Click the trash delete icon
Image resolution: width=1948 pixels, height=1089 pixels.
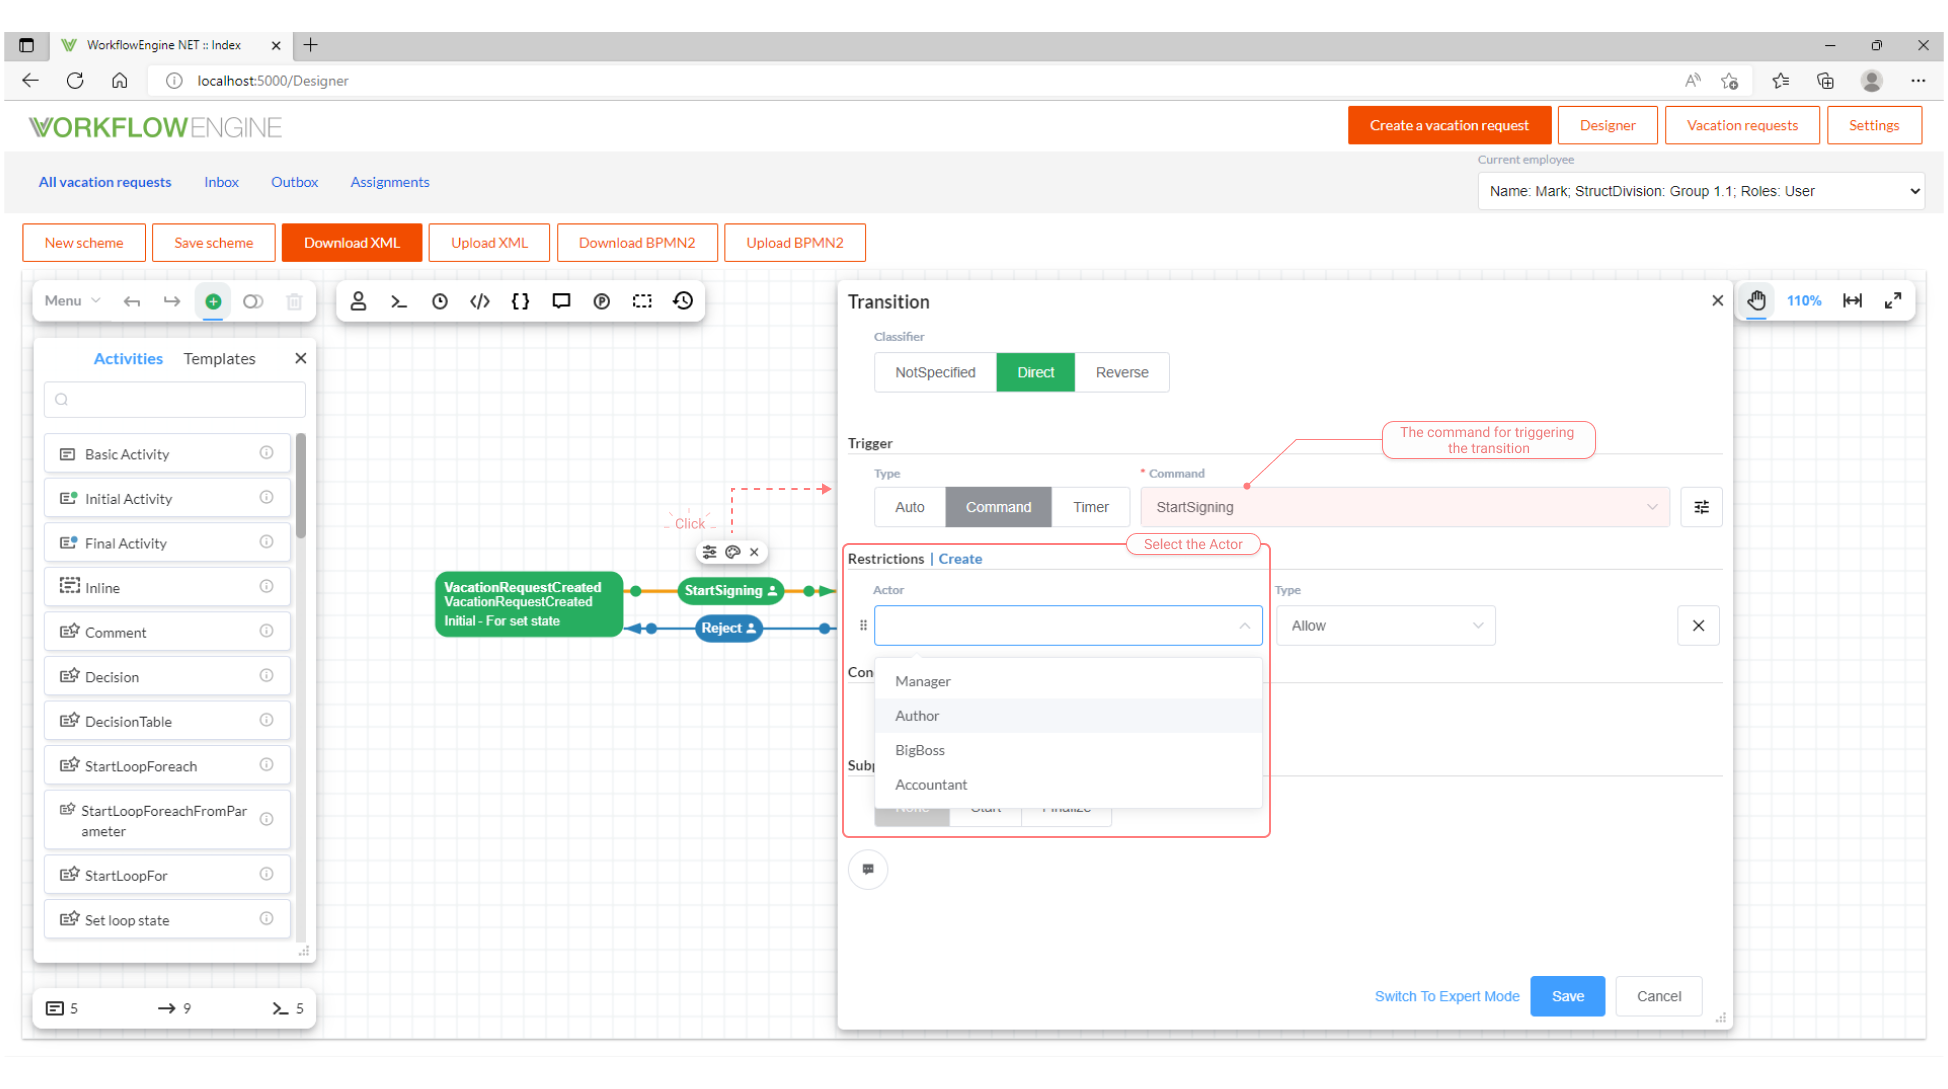tap(294, 301)
